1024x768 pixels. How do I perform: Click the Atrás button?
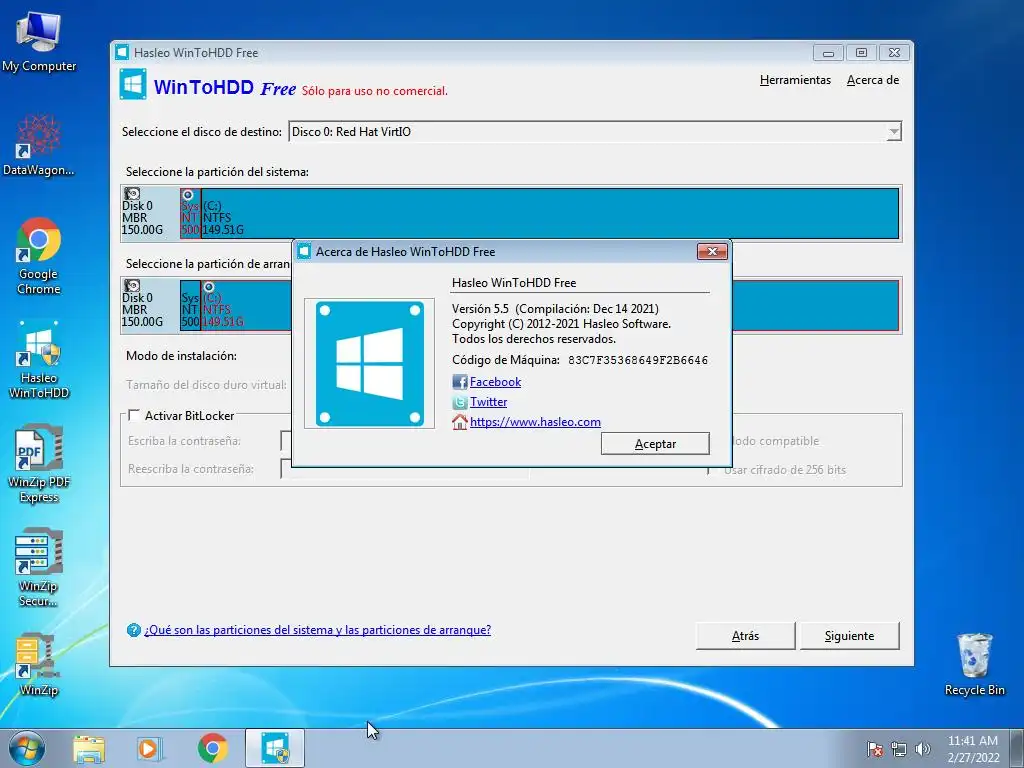(745, 635)
